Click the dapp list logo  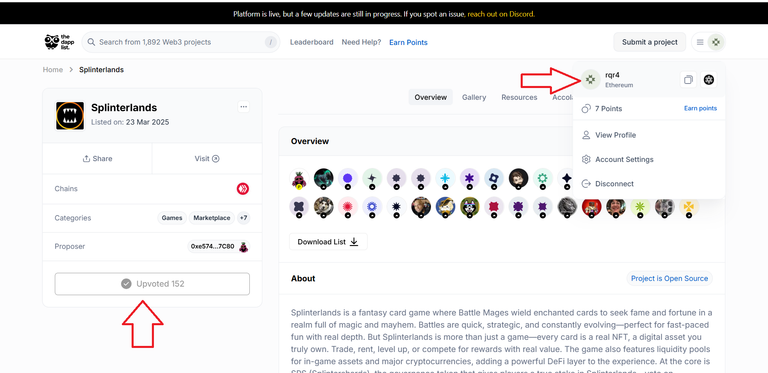59,42
